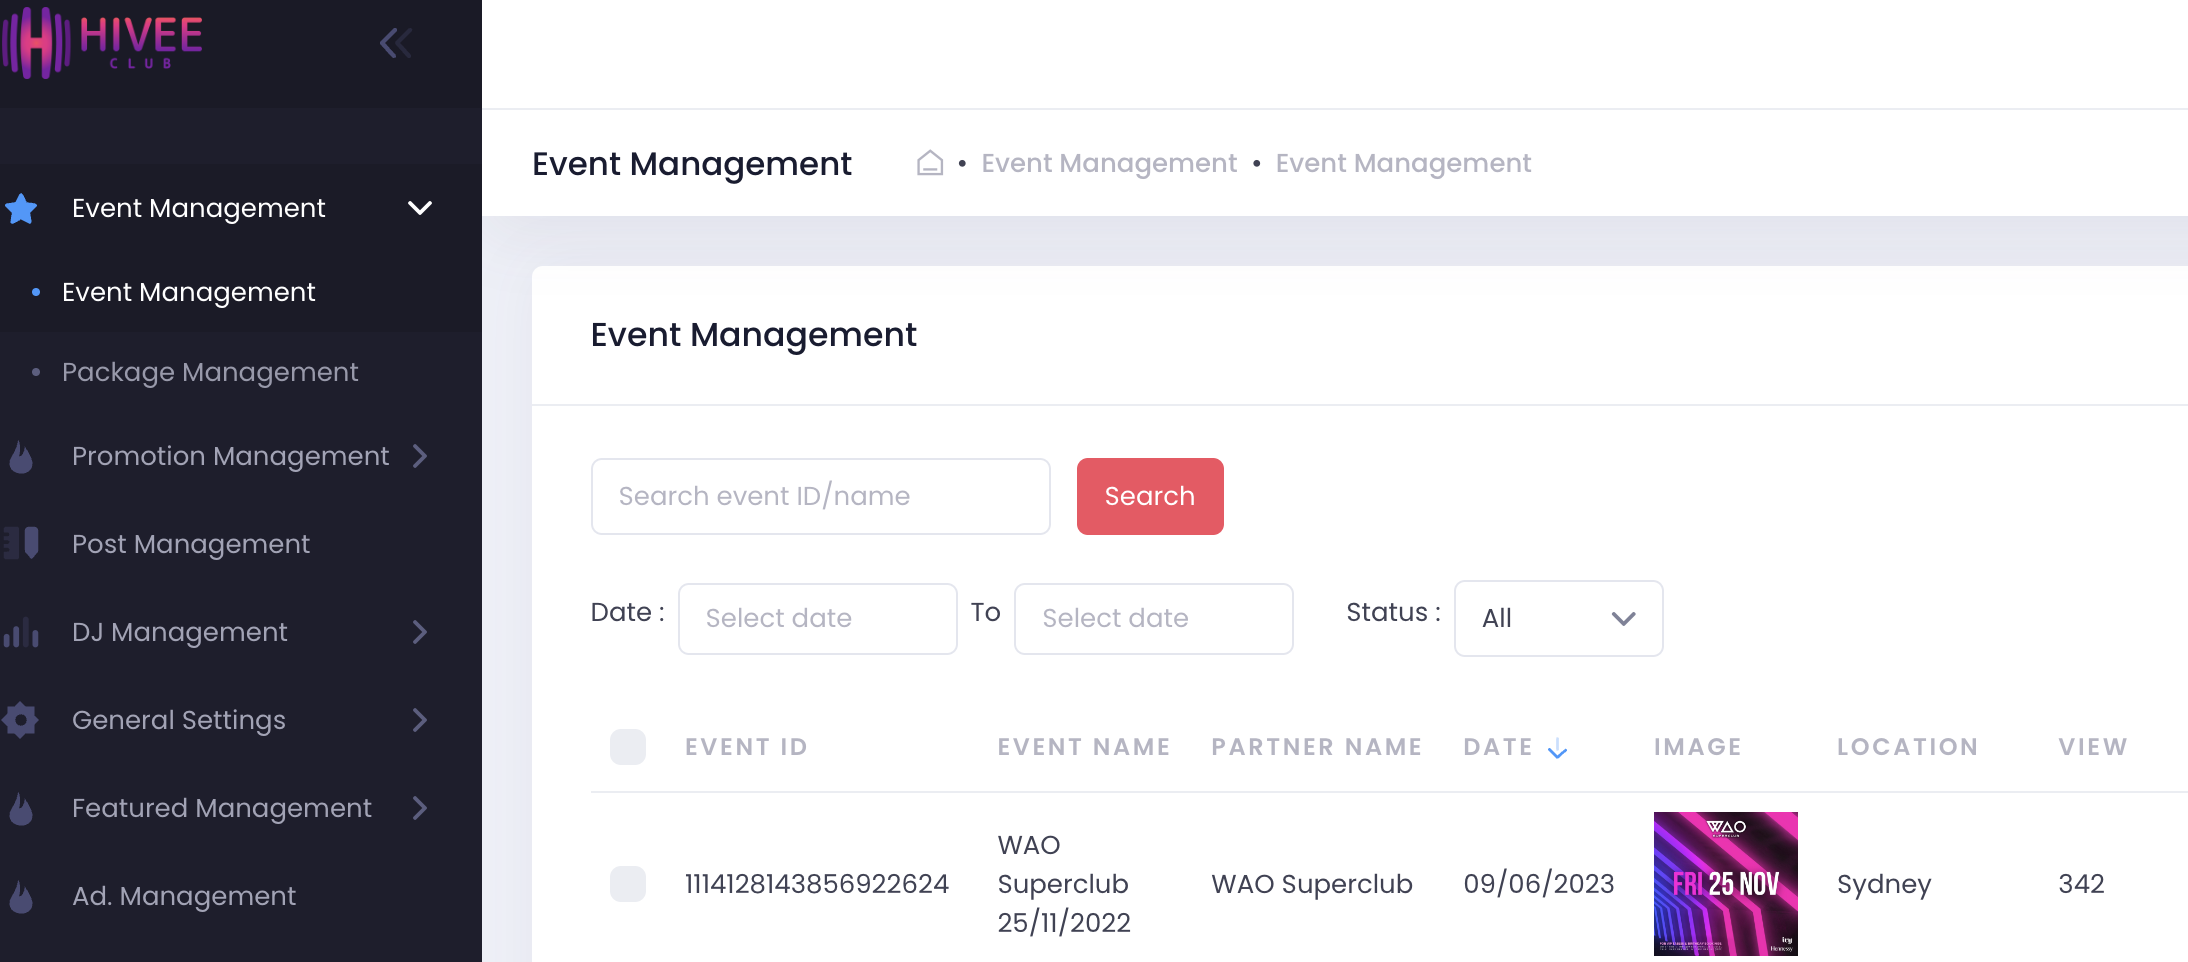This screenshot has height=962, width=2188.
Task: Click the flame icon beside Promotion Management
Action: (x=21, y=457)
